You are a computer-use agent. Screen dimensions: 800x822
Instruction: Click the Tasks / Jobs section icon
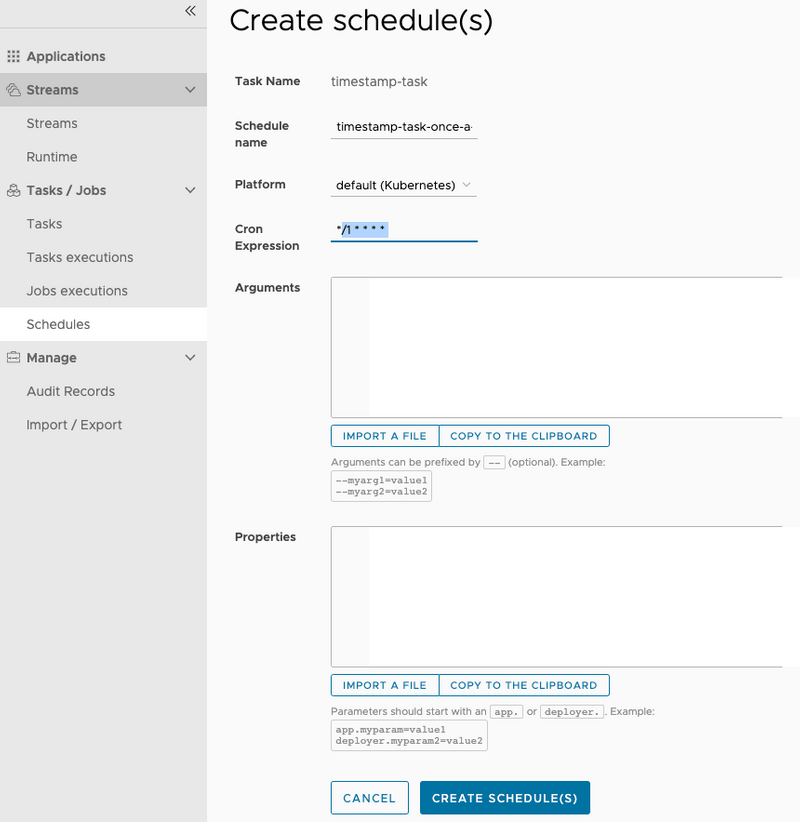(12, 190)
